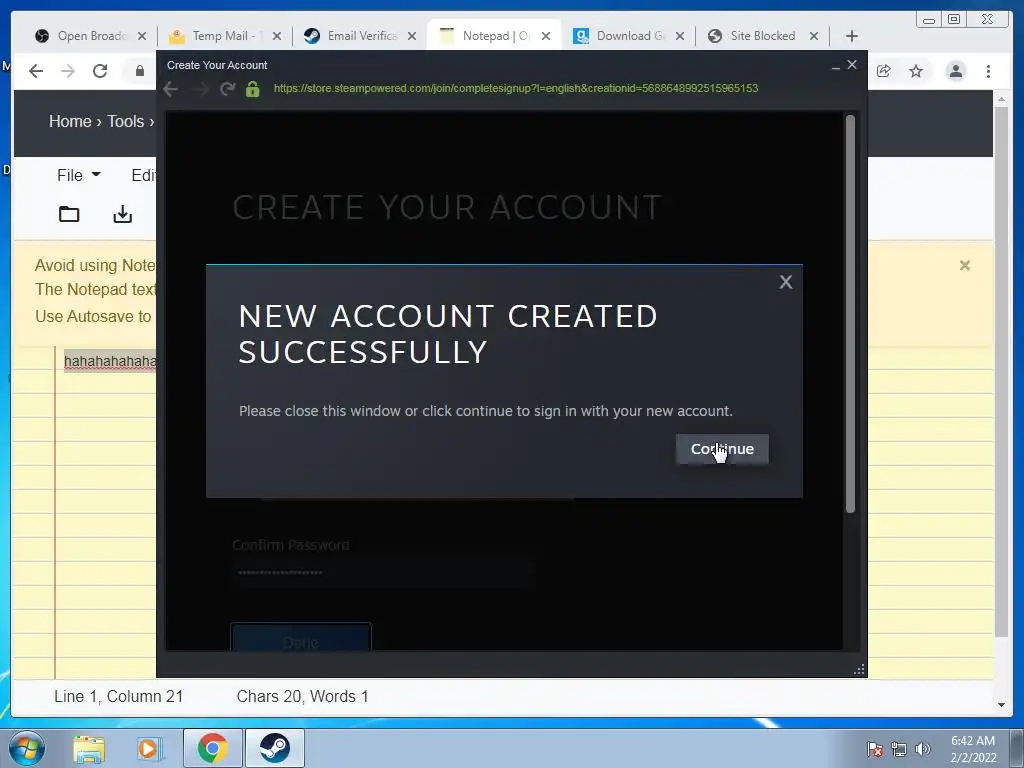Click the scroll up arrow of the Chrome page

(x=1001, y=99)
